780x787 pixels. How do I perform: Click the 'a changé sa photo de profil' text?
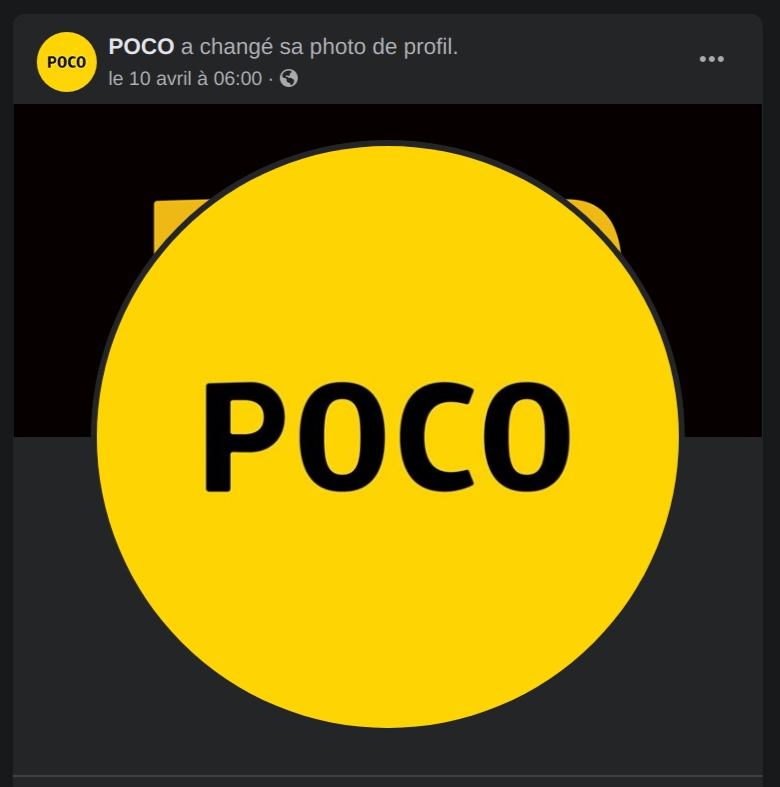(319, 47)
